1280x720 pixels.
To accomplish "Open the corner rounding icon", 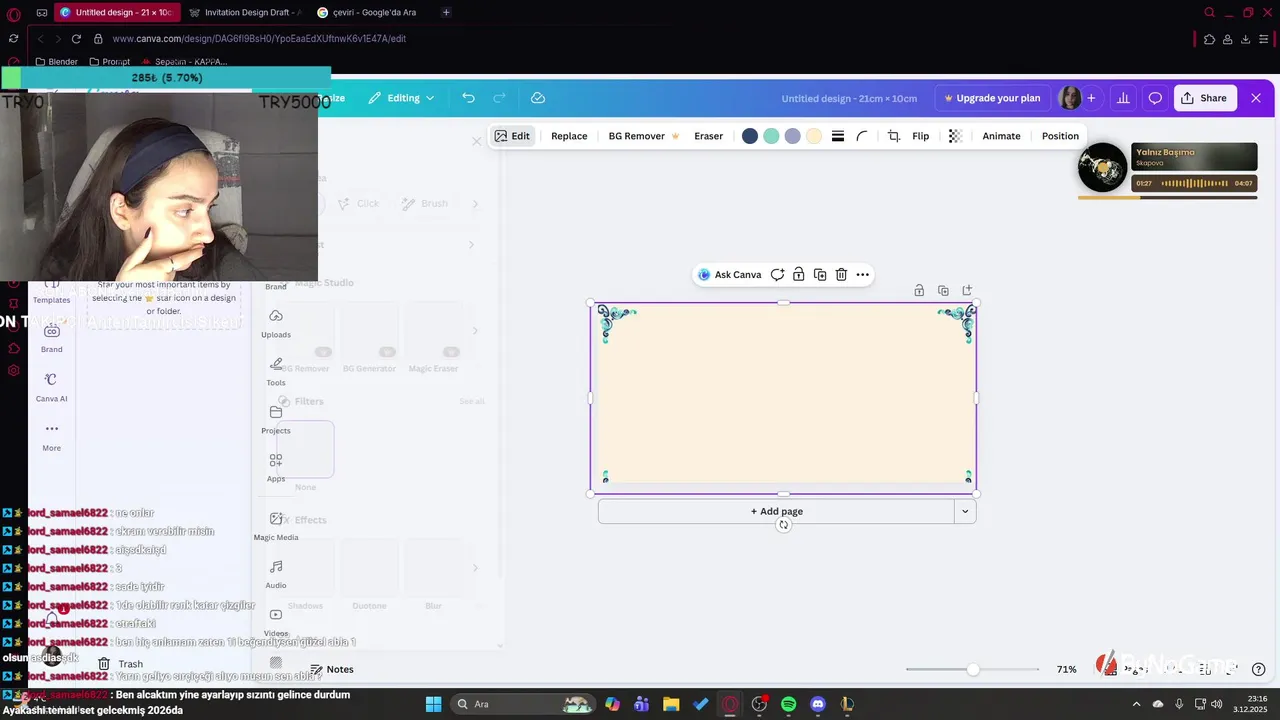I will point(862,136).
